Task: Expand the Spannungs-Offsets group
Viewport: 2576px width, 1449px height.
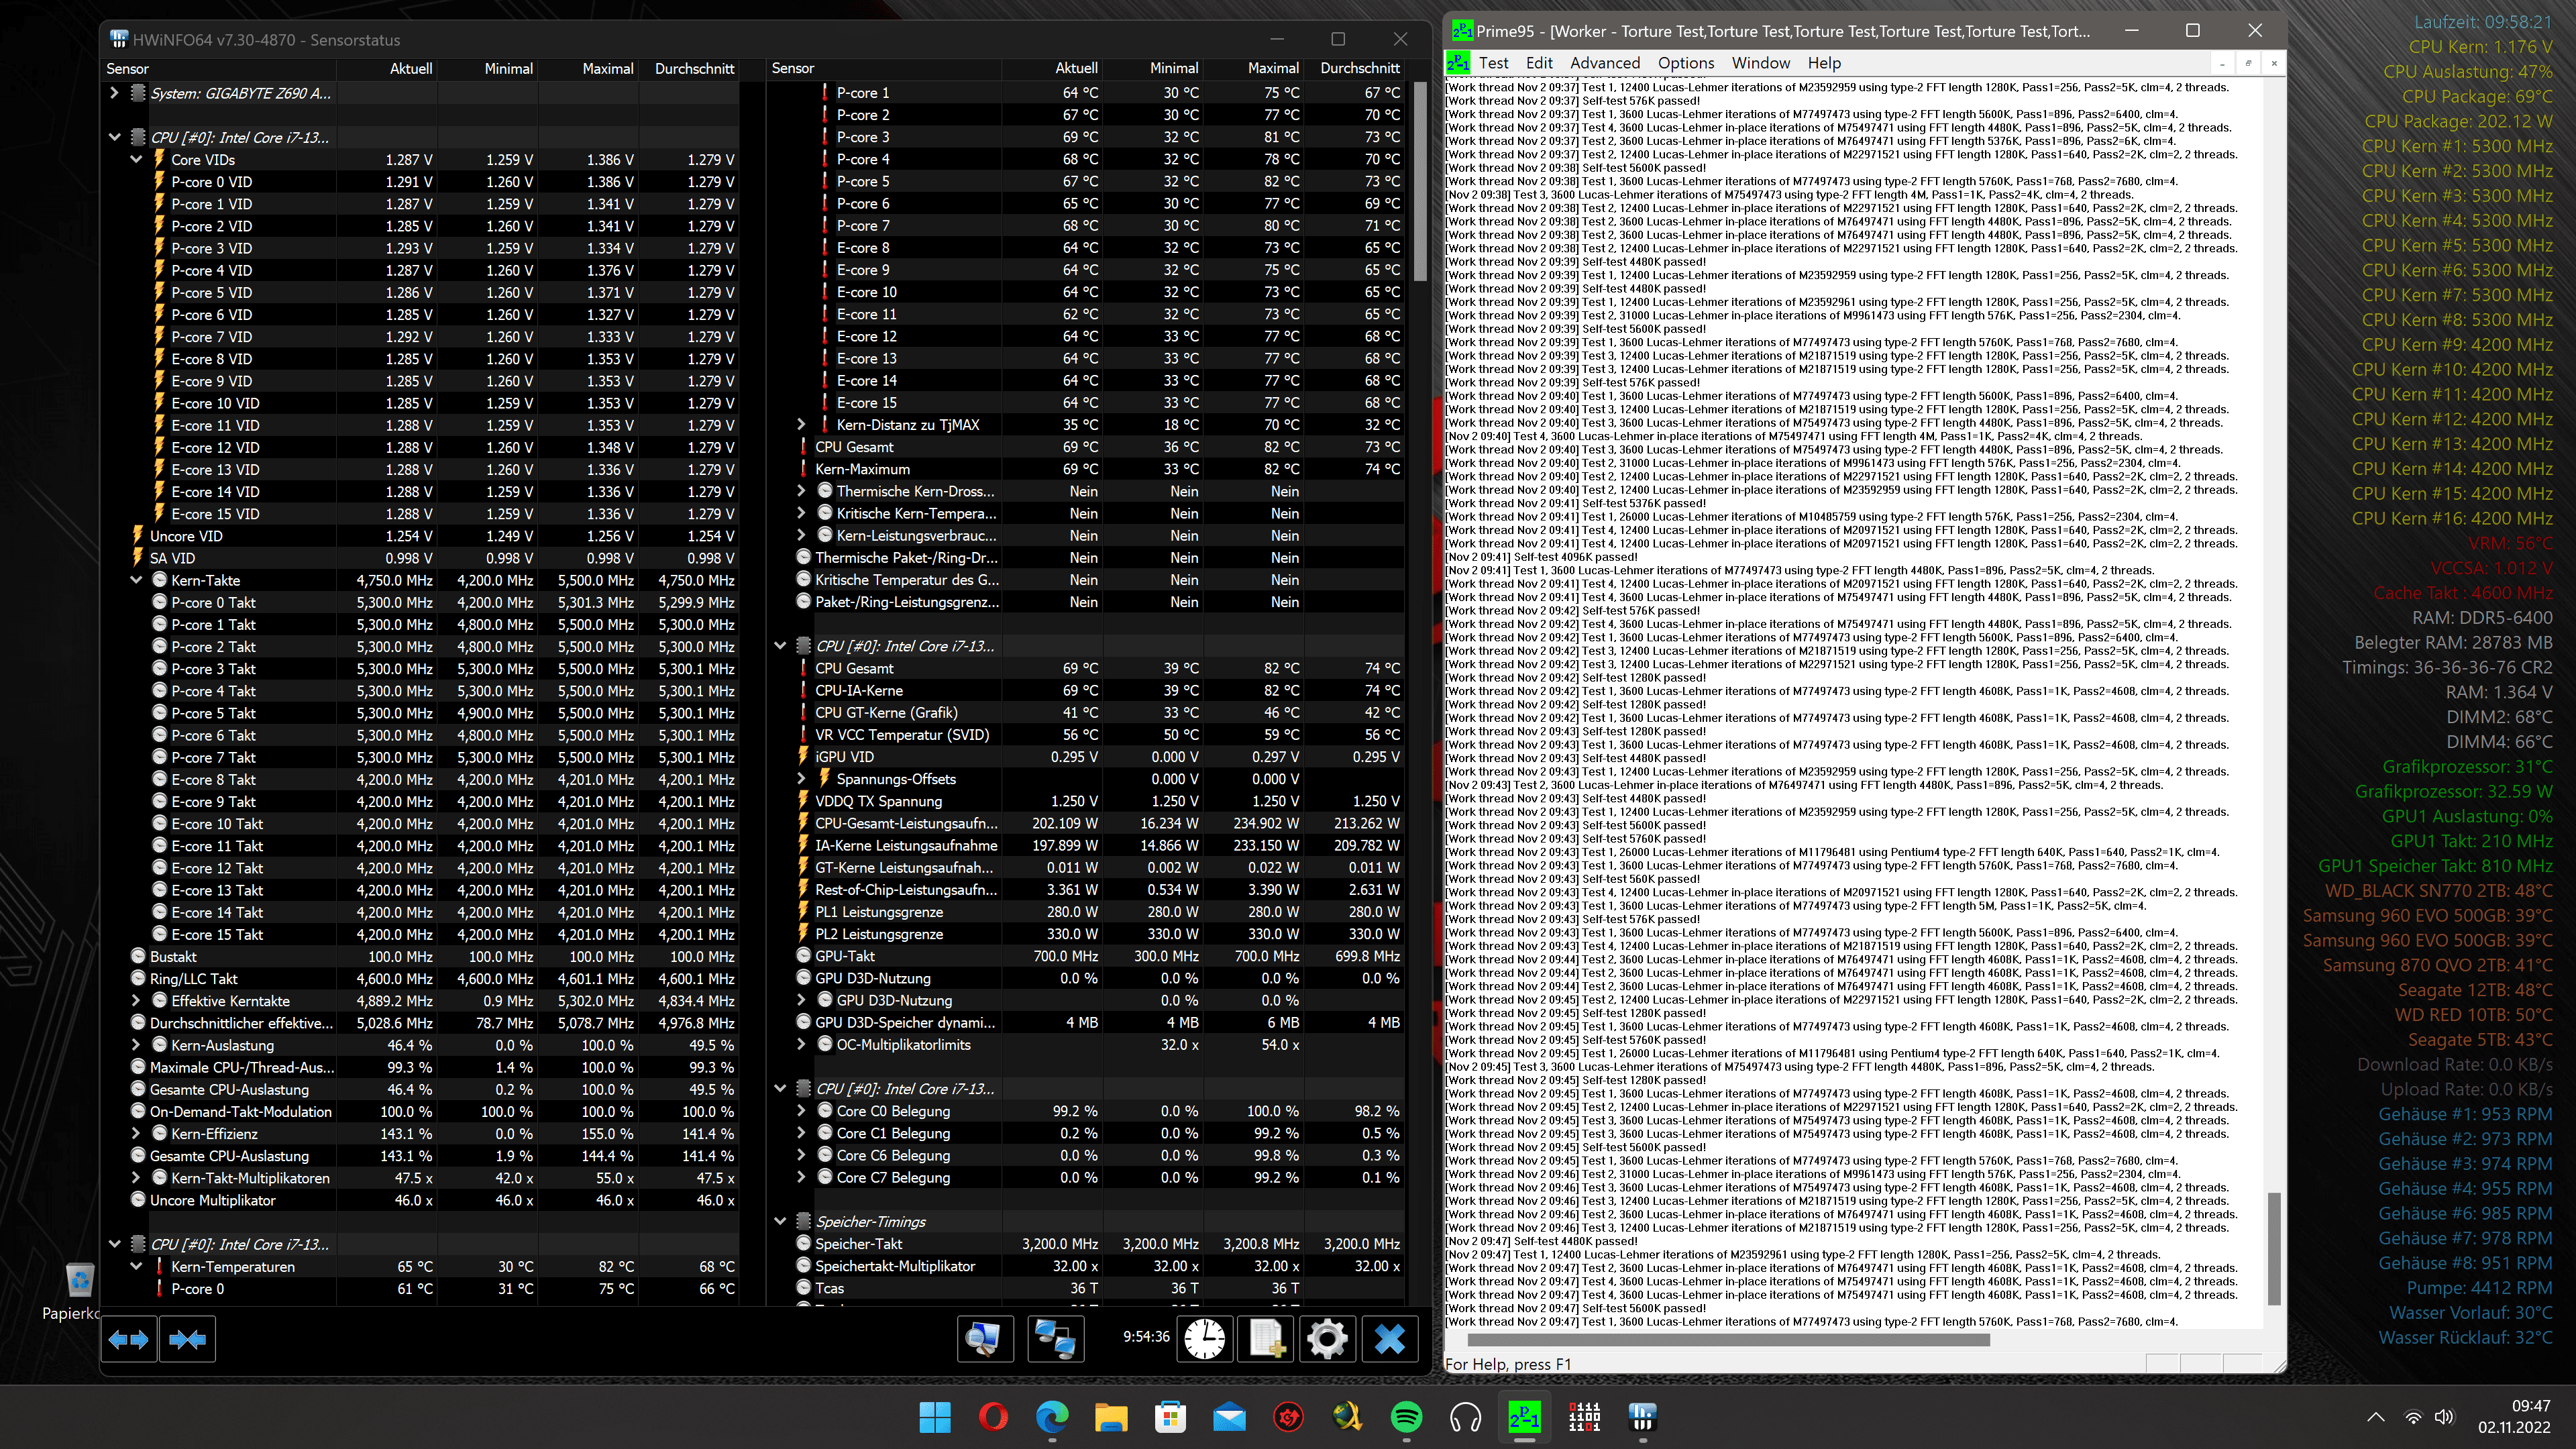Action: [801, 779]
